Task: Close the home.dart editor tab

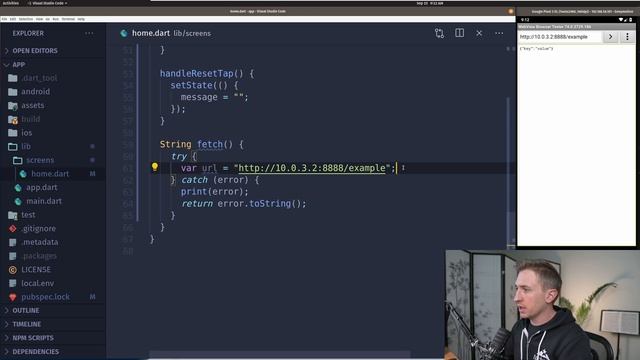Action: (x=479, y=33)
